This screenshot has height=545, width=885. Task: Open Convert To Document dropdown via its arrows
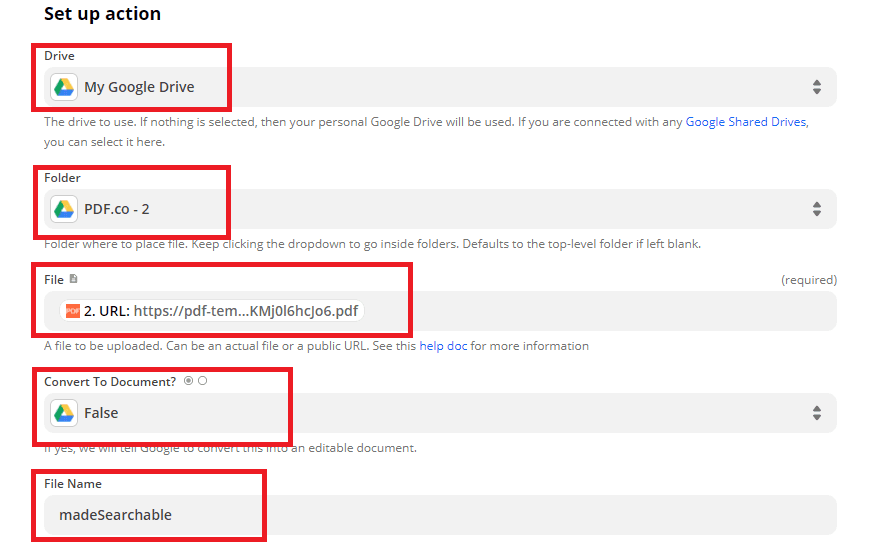point(816,413)
